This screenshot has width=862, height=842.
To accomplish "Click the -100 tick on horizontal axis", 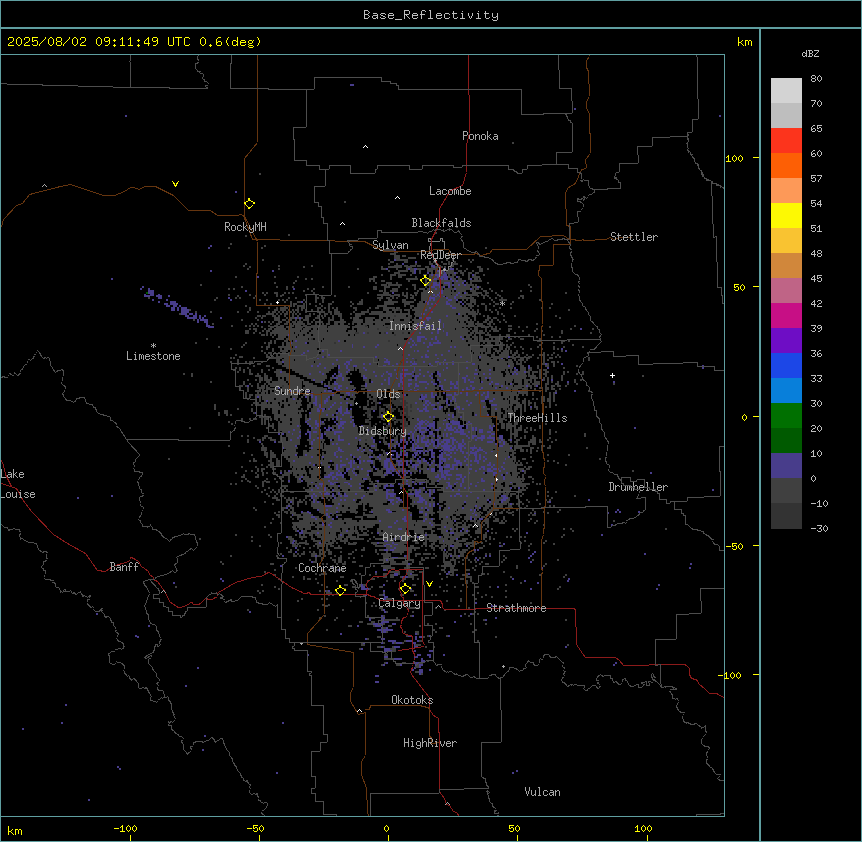I will pyautogui.click(x=125, y=828).
